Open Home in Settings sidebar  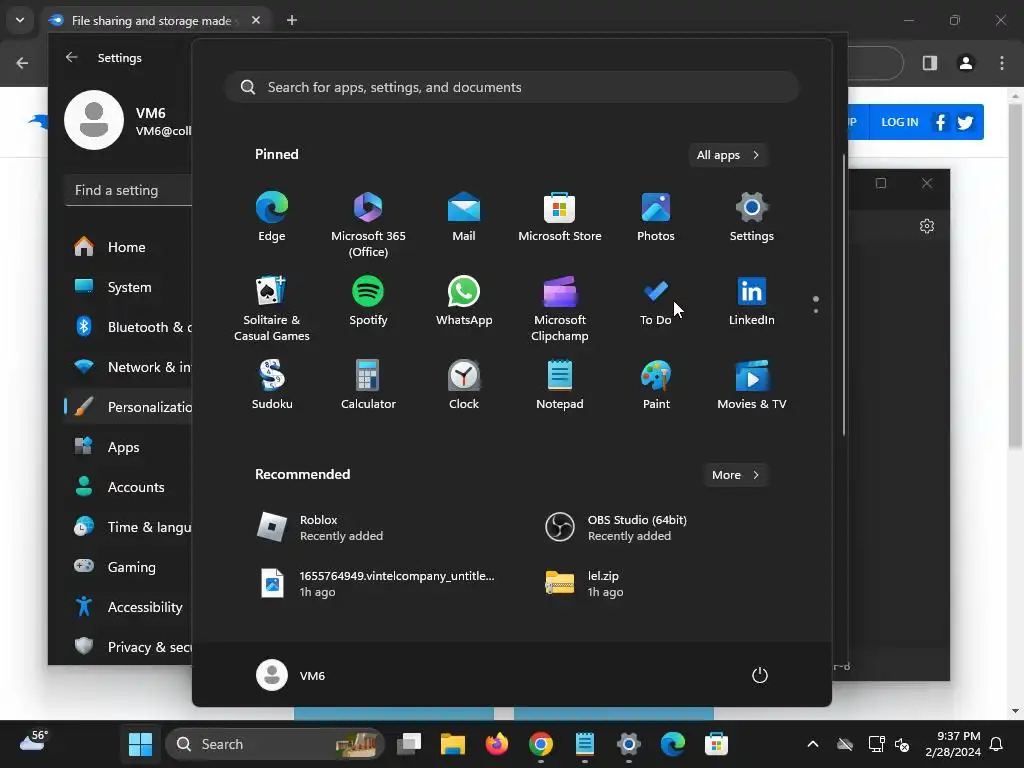tap(127, 247)
